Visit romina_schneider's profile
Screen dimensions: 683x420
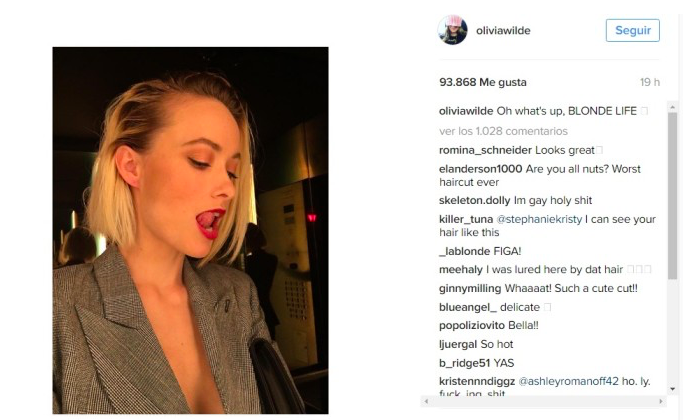pos(485,150)
